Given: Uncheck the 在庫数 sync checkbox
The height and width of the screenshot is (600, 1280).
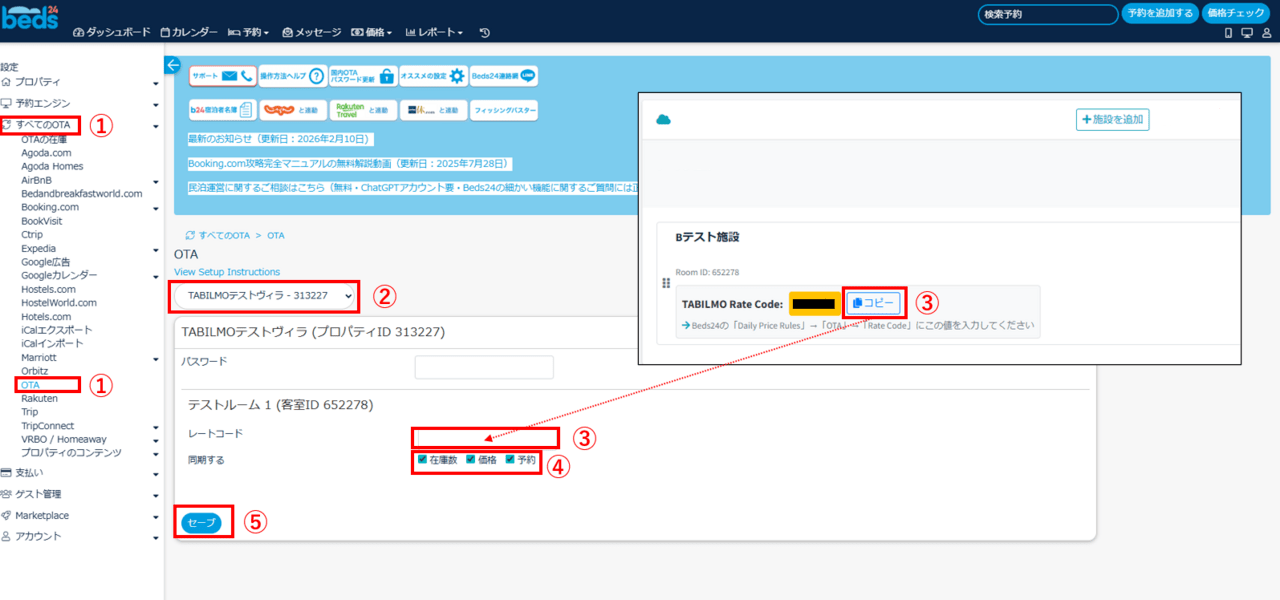Looking at the screenshot, I should pyautogui.click(x=422, y=460).
